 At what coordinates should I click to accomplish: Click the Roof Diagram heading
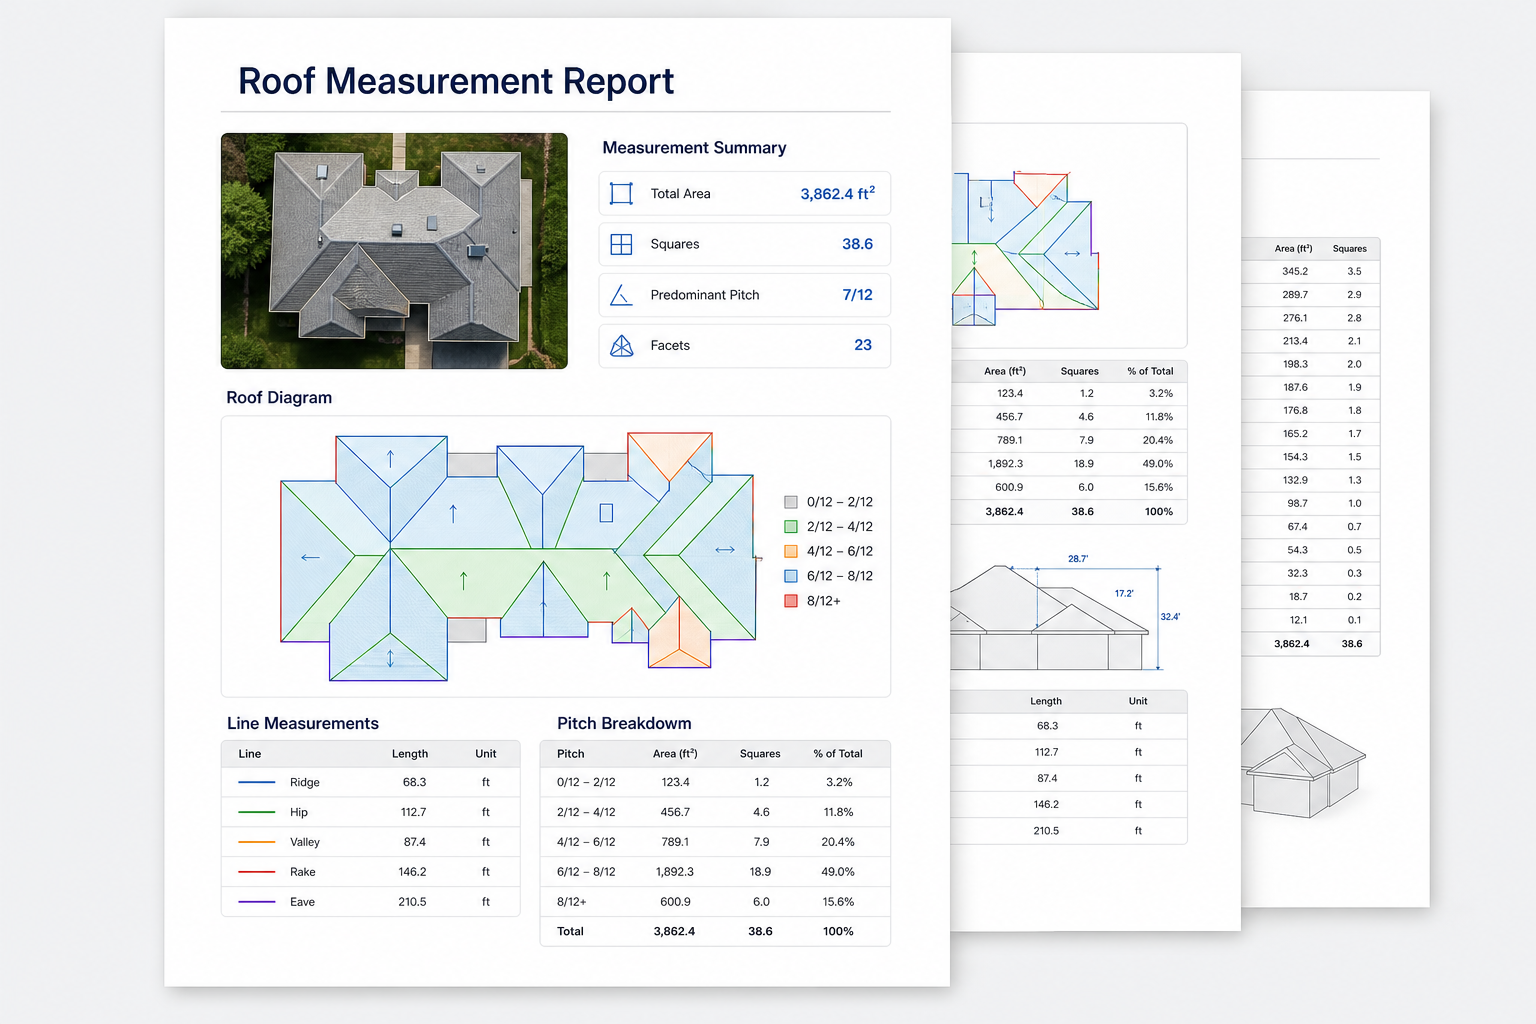pyautogui.click(x=279, y=398)
